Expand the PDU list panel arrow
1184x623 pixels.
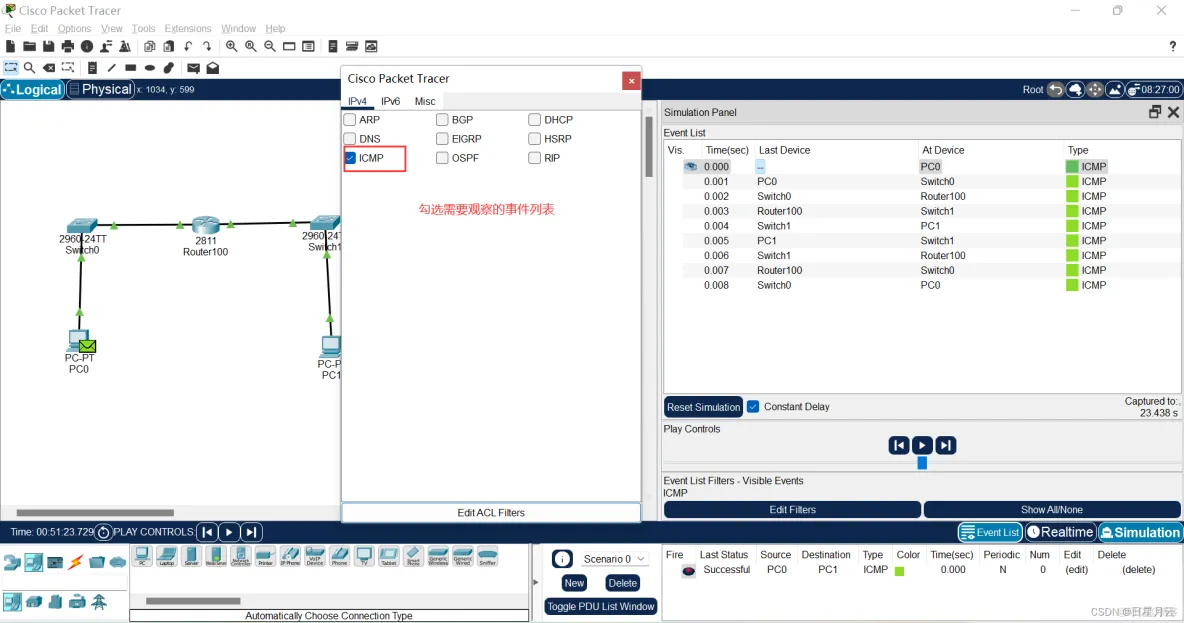[535, 582]
